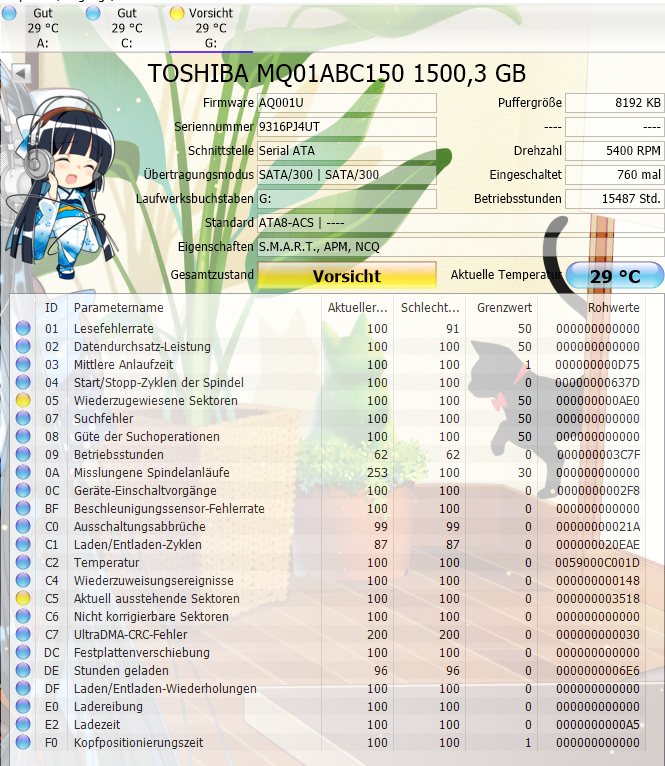Click the status icon for Datendurchsatz-Leistung
Image resolution: width=665 pixels, height=766 pixels.
pyautogui.click(x=23, y=346)
